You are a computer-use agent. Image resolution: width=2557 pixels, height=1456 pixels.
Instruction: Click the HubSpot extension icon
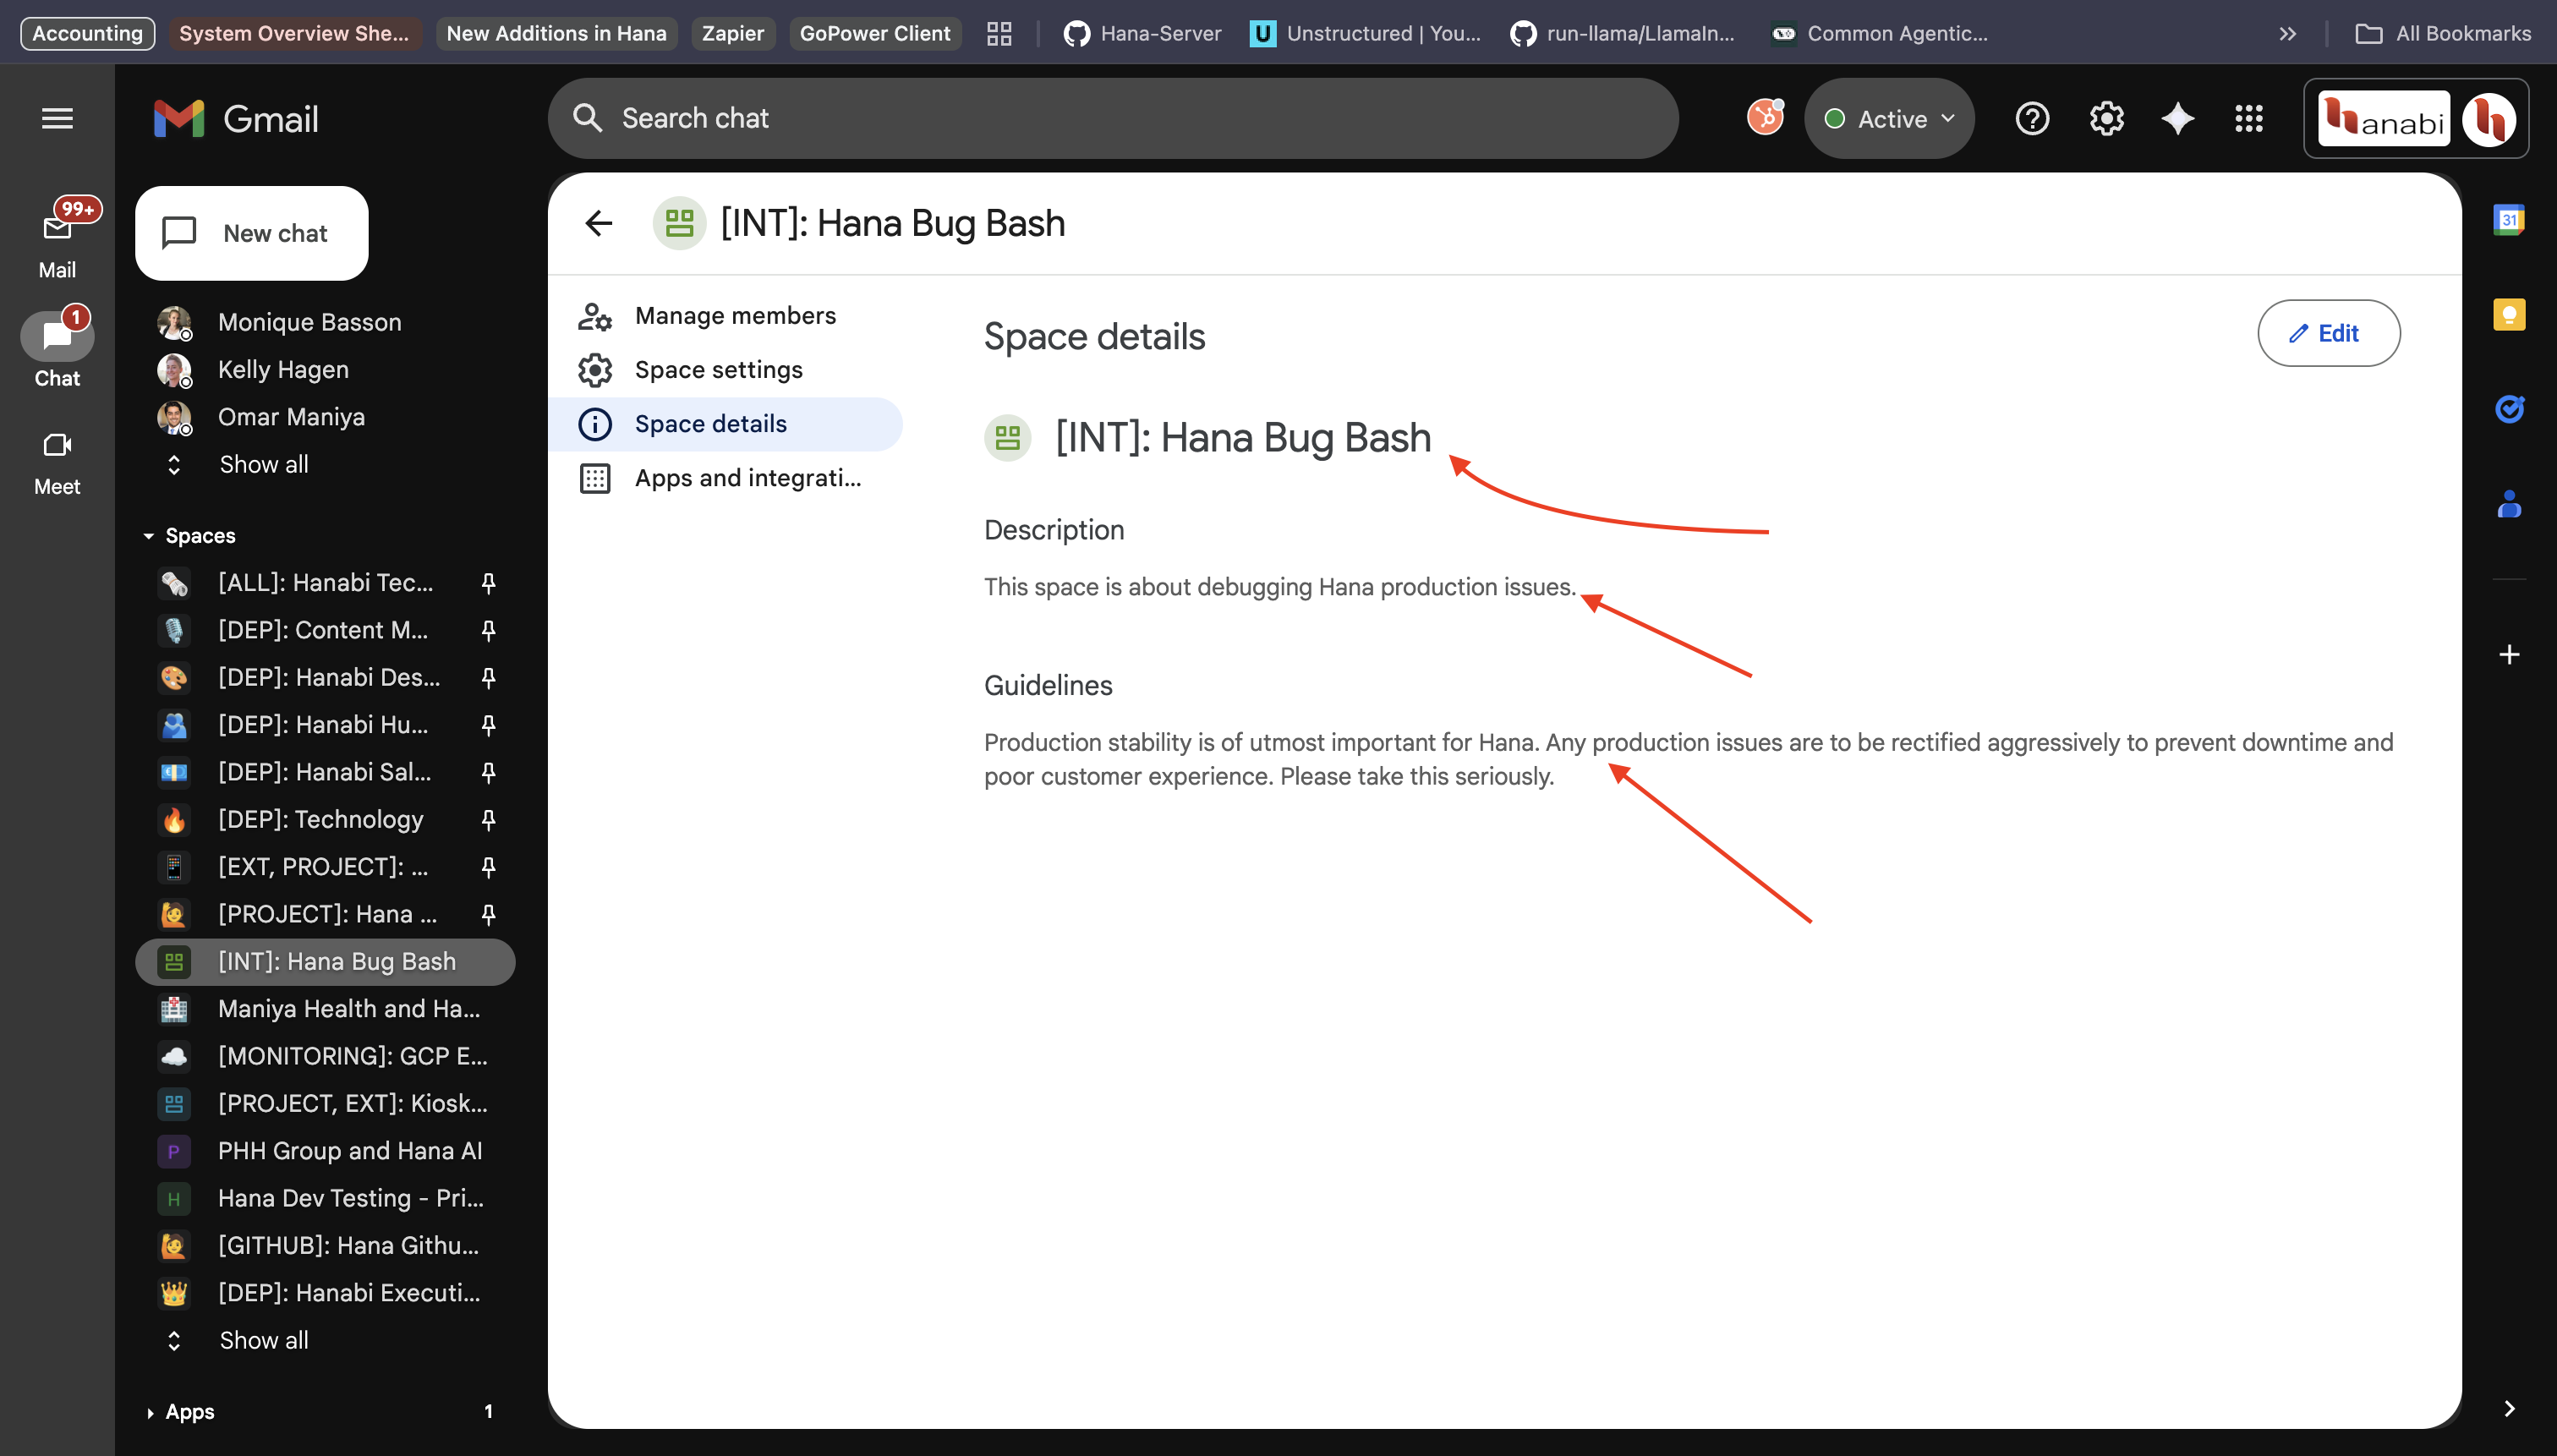click(1765, 118)
